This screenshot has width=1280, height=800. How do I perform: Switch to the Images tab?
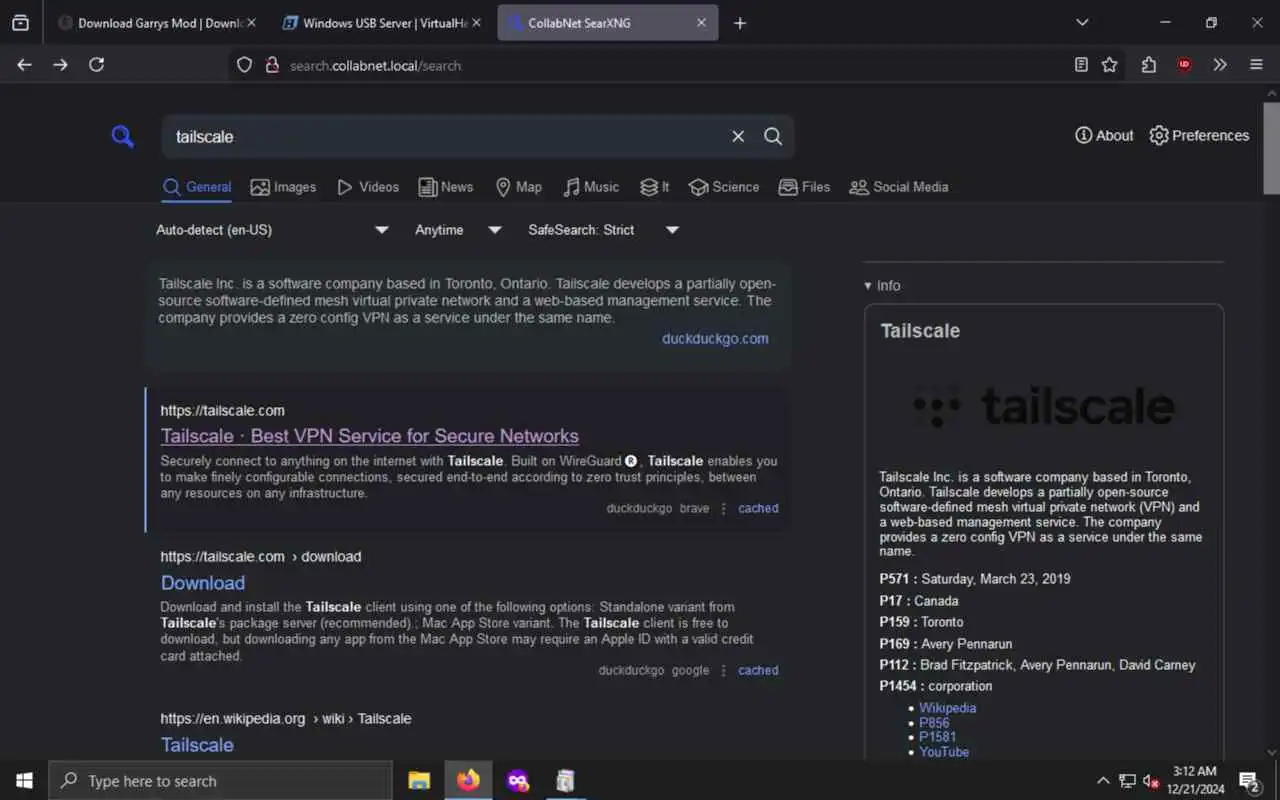click(283, 187)
